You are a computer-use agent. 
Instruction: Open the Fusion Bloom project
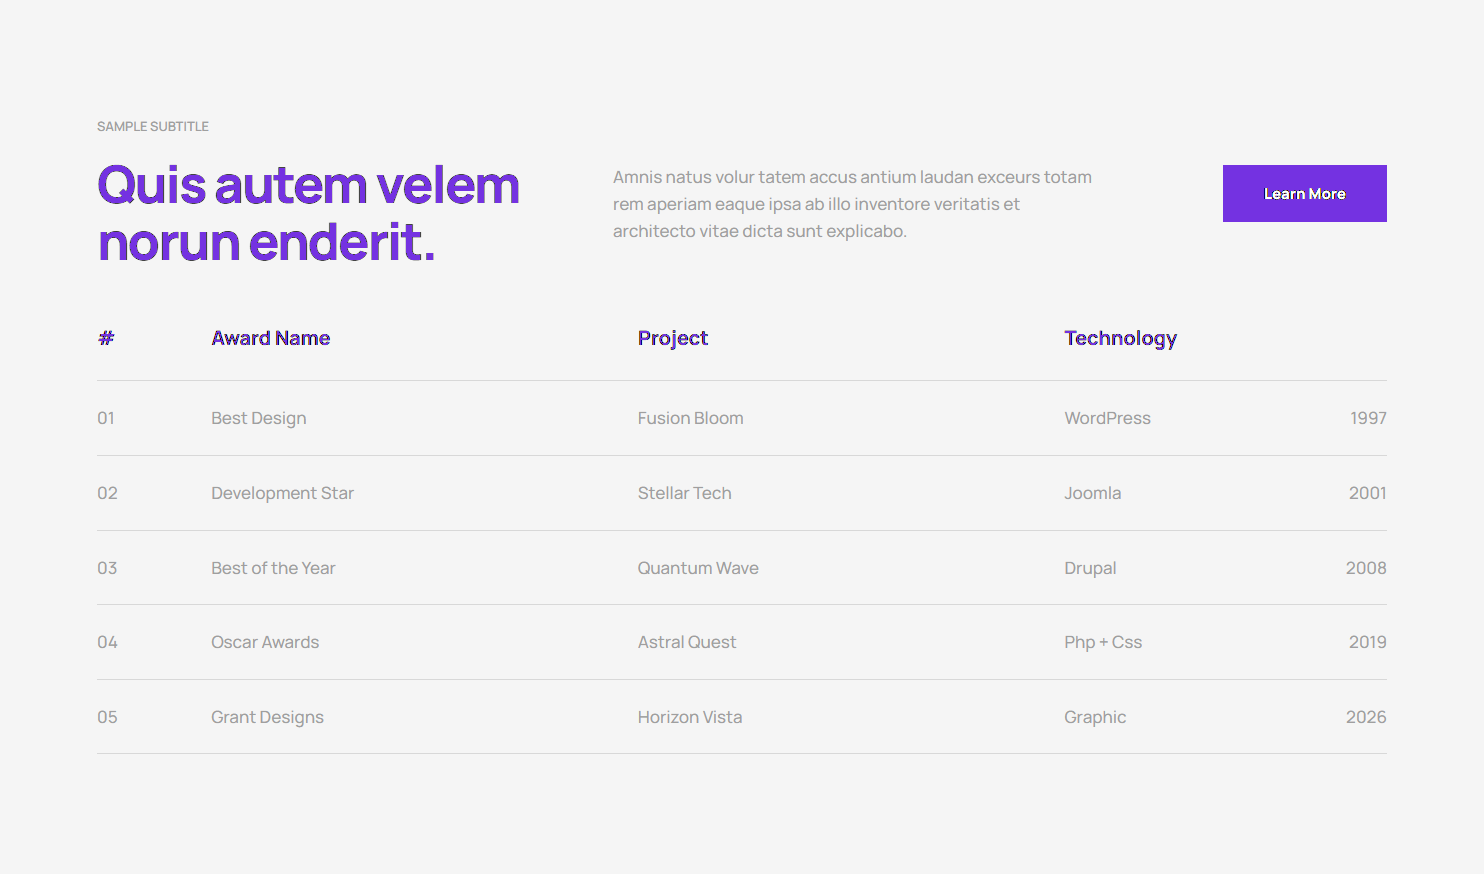tap(690, 419)
